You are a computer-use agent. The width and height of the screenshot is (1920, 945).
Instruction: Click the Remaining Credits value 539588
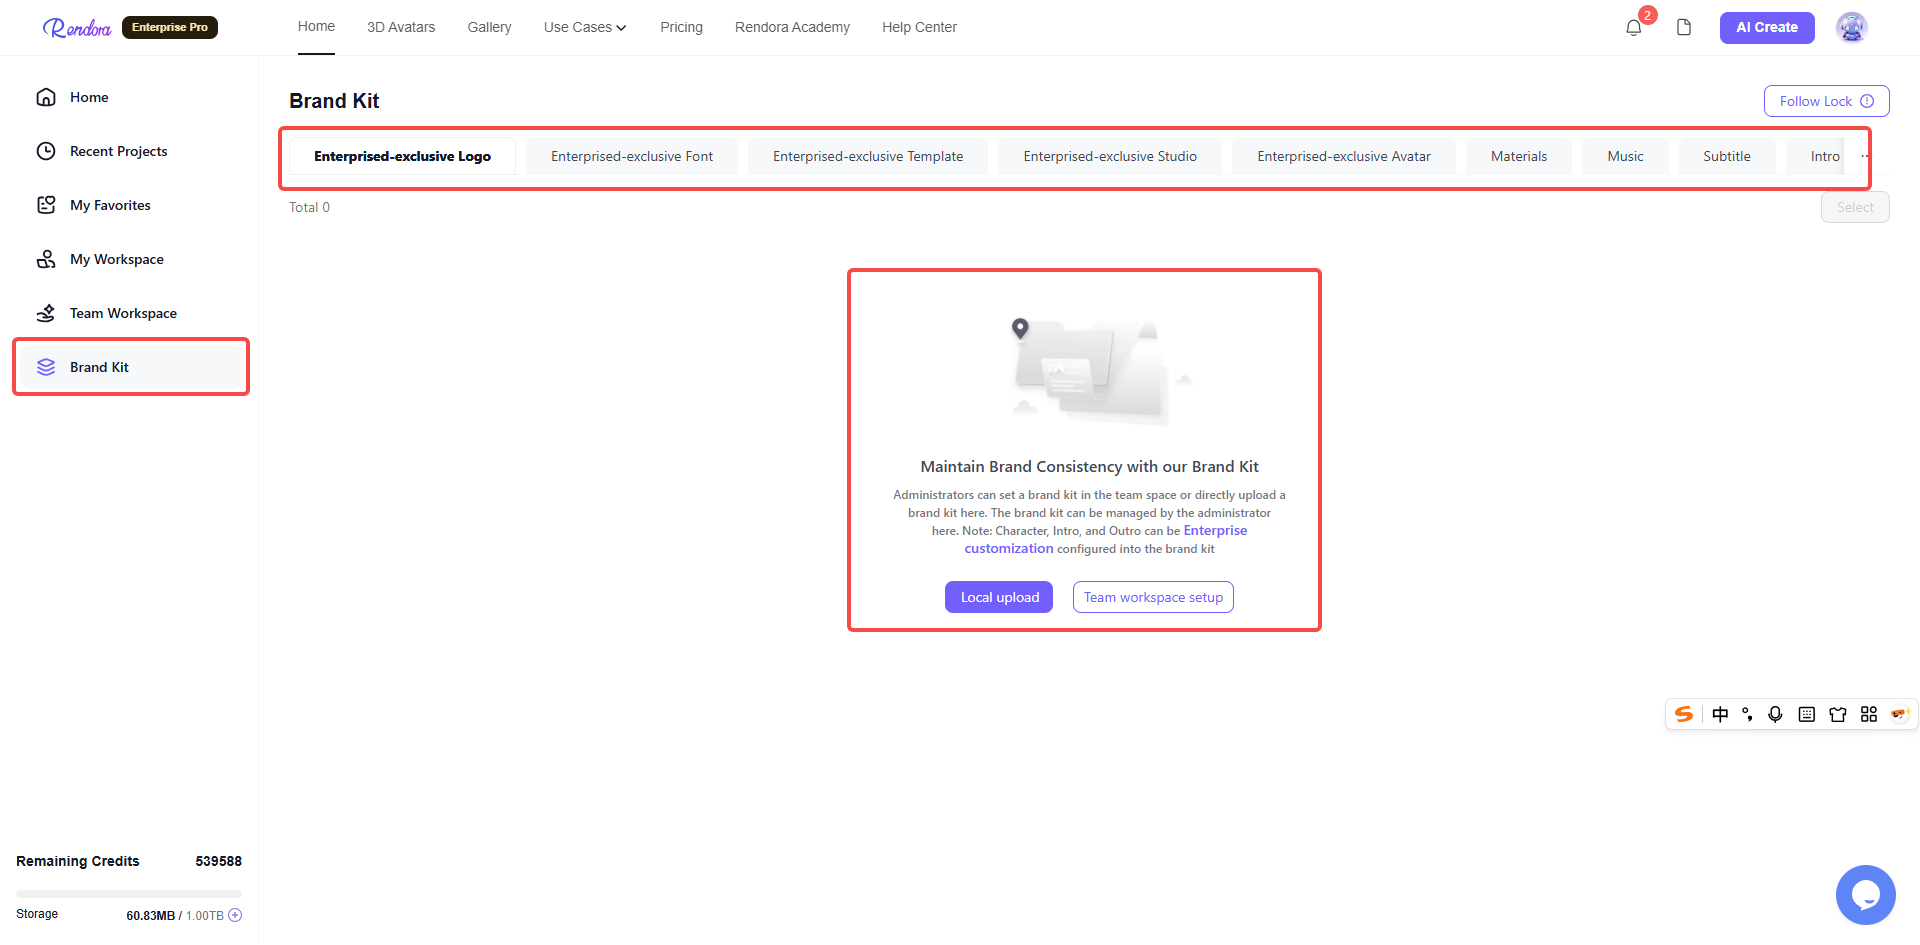pos(218,861)
